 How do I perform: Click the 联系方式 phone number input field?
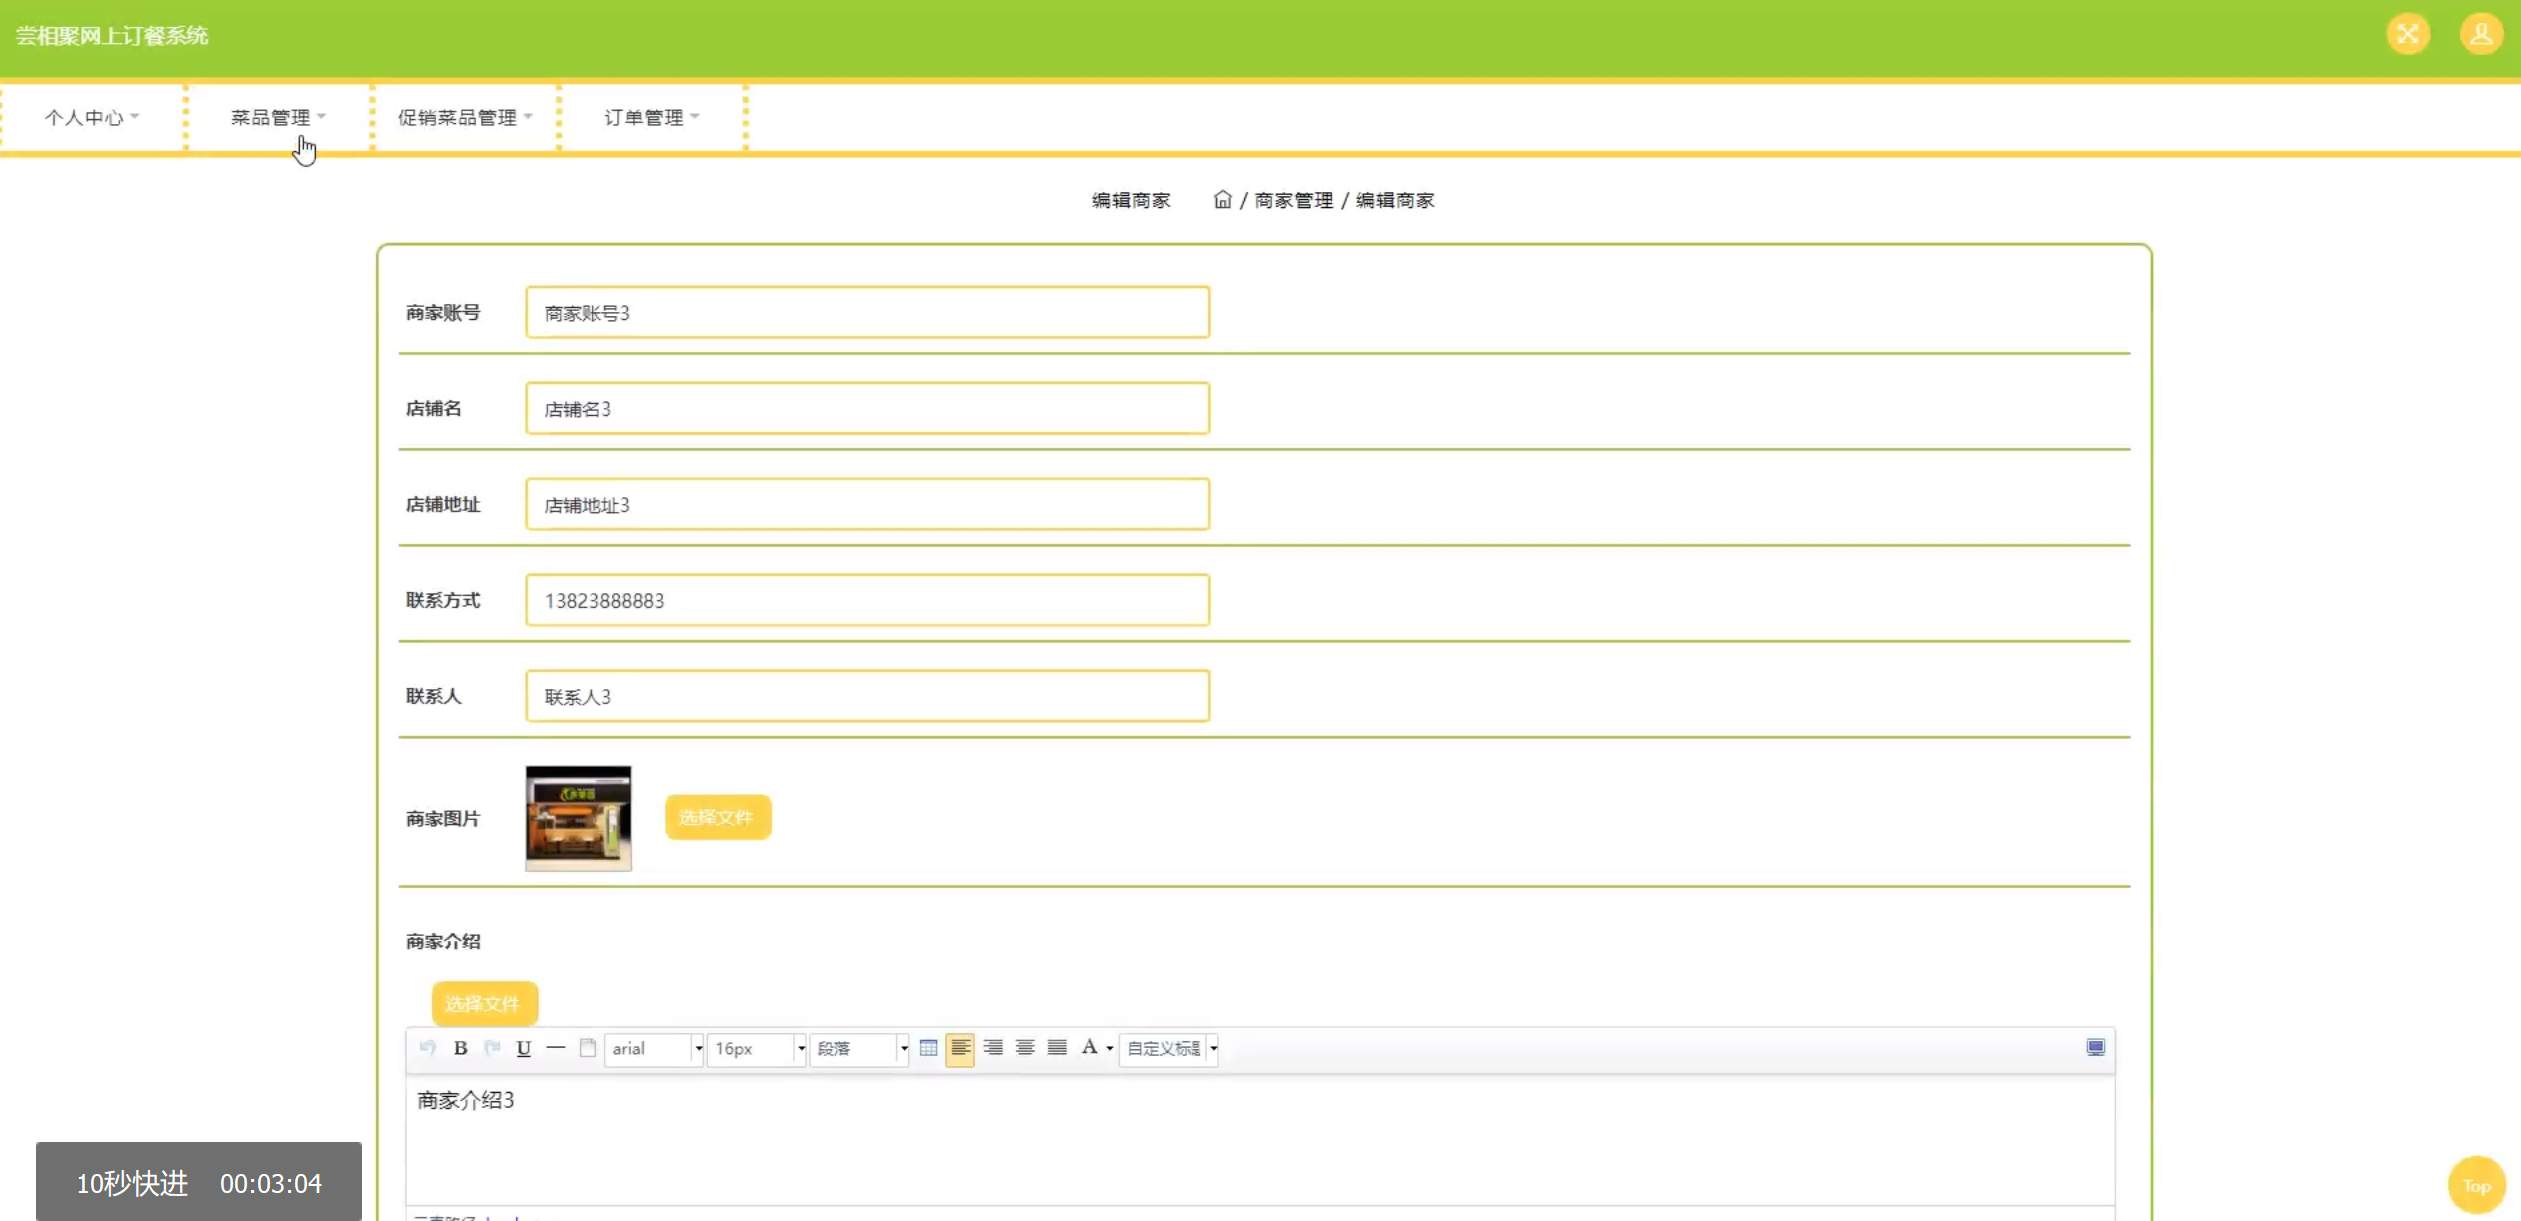pos(867,600)
